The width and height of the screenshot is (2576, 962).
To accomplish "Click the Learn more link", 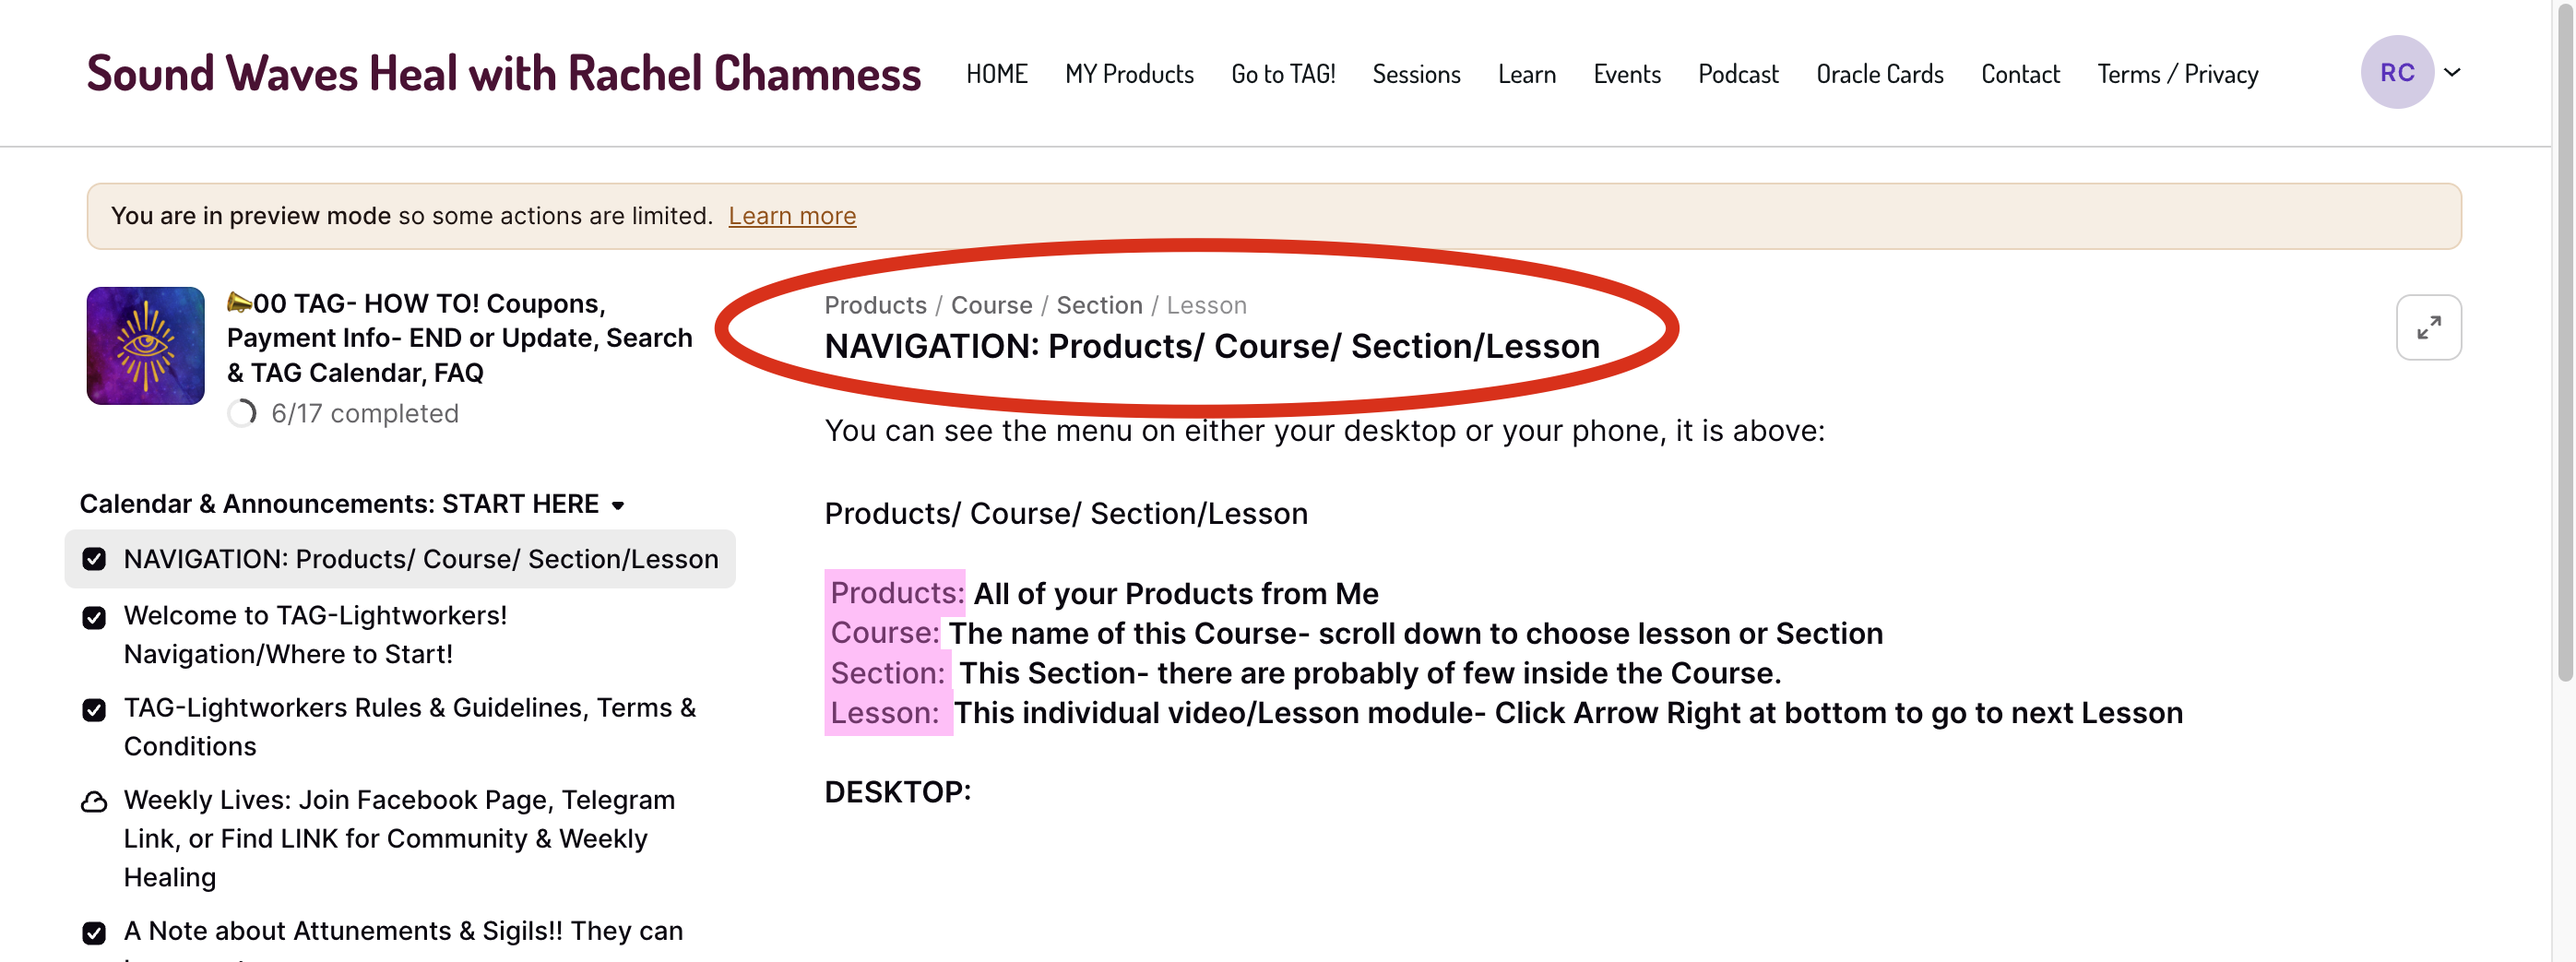I will (791, 216).
